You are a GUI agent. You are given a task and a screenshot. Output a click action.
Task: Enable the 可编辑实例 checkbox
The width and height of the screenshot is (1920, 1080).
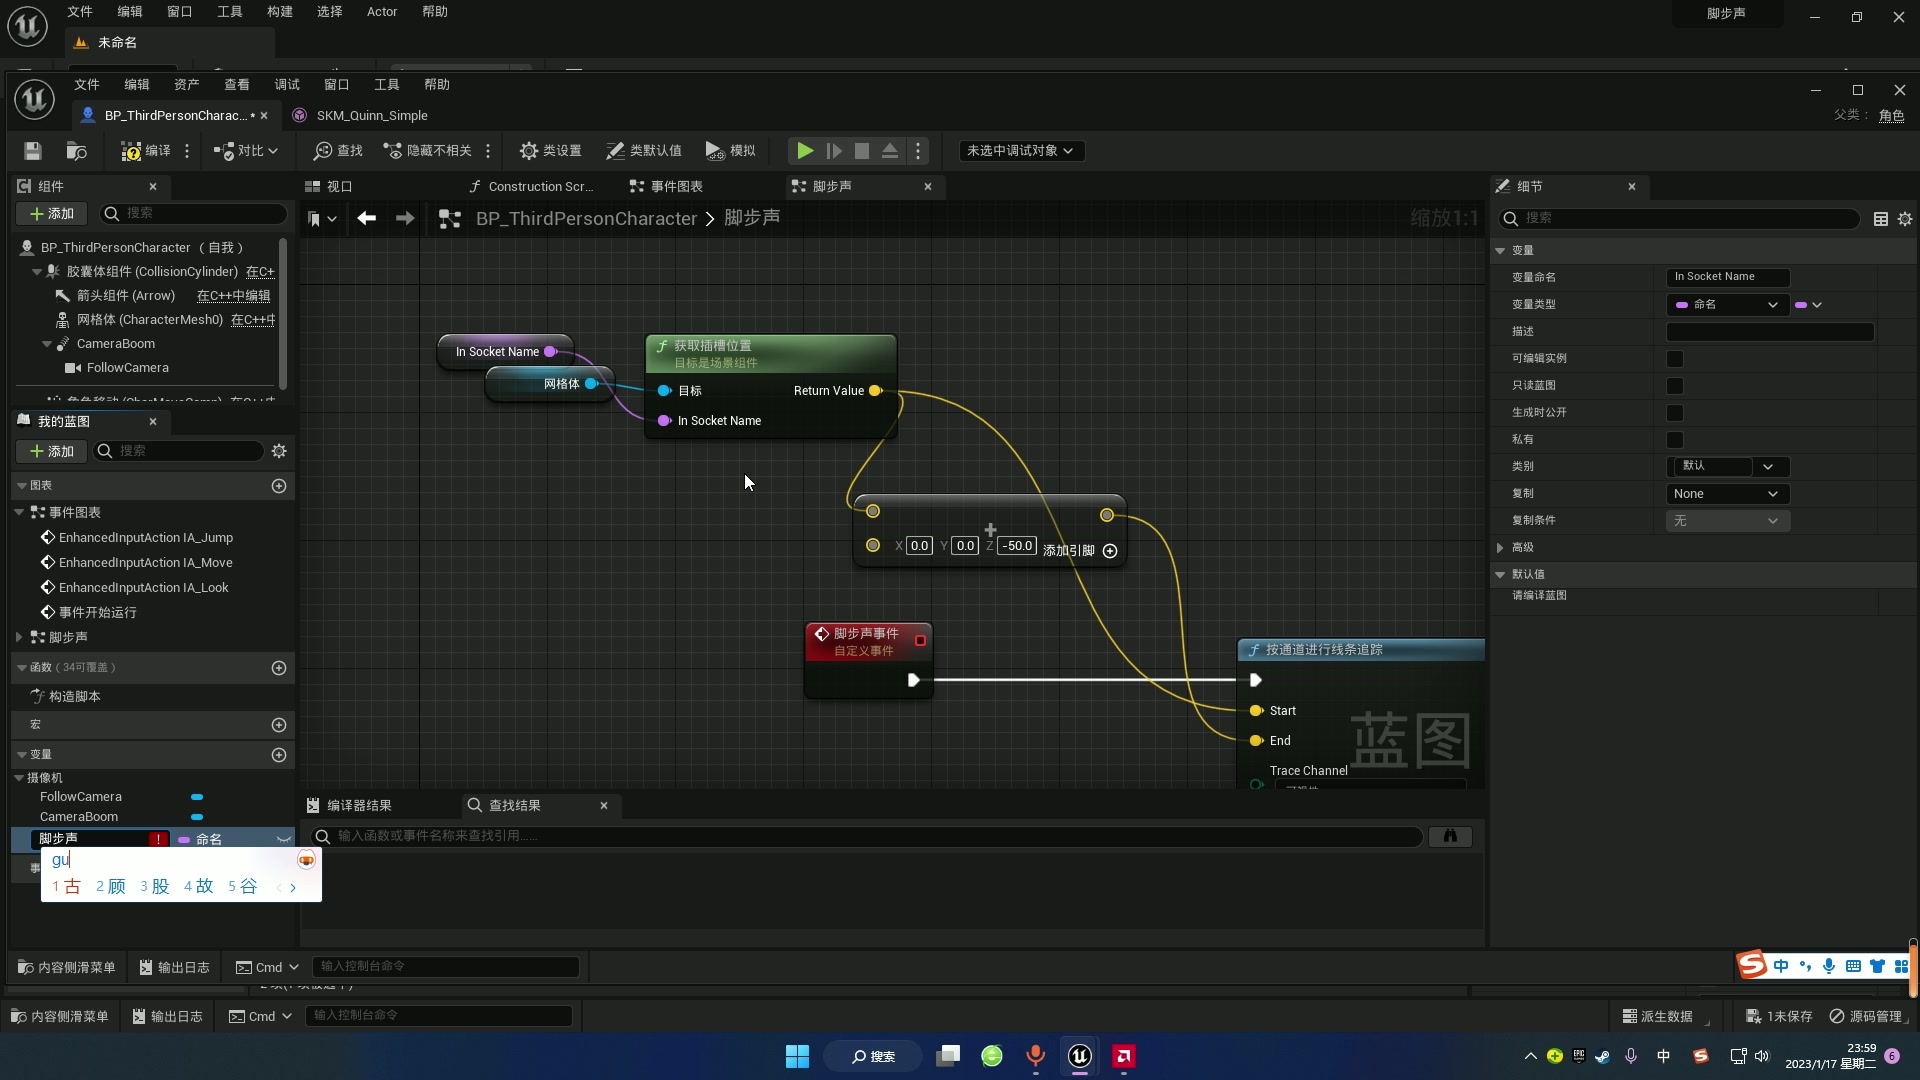(1675, 358)
